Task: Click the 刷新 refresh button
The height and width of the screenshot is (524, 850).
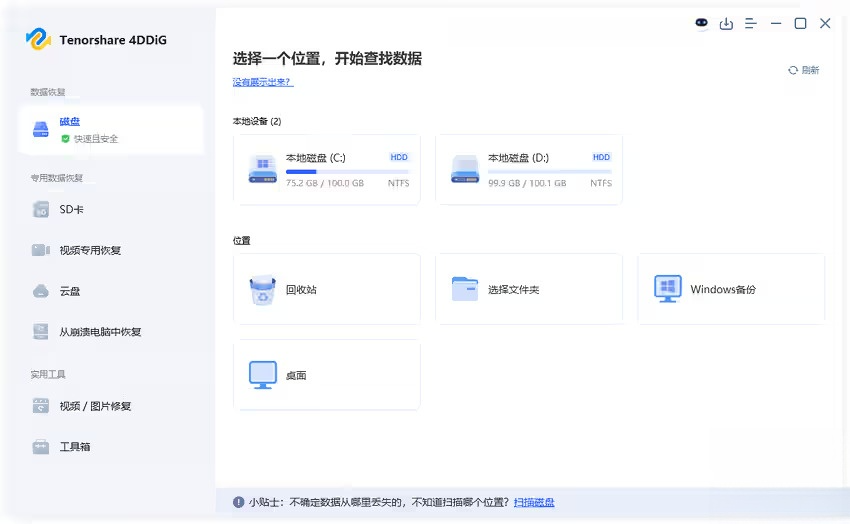Action: [803, 70]
